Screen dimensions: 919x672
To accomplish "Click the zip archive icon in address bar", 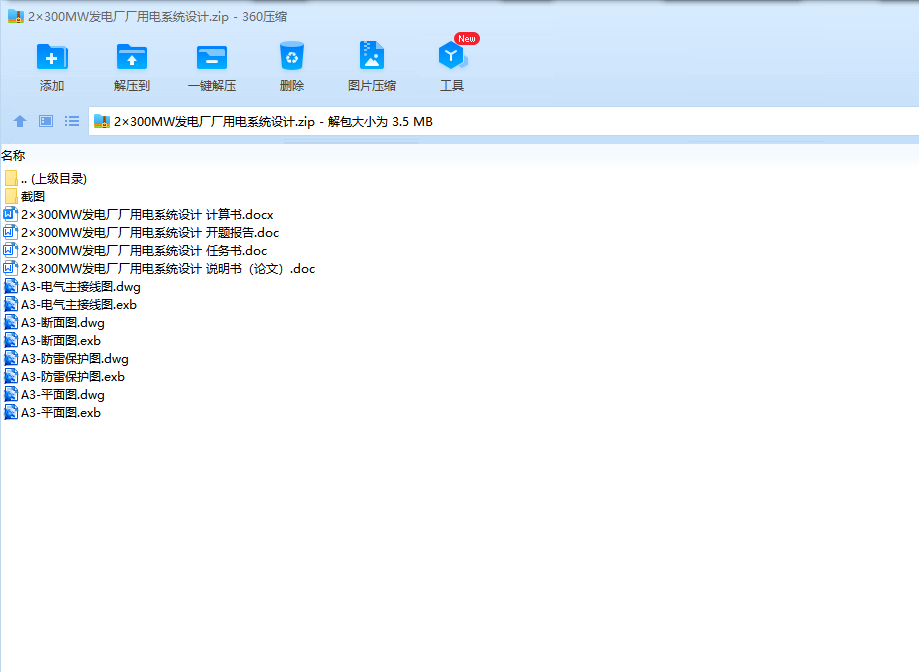I will coord(102,121).
